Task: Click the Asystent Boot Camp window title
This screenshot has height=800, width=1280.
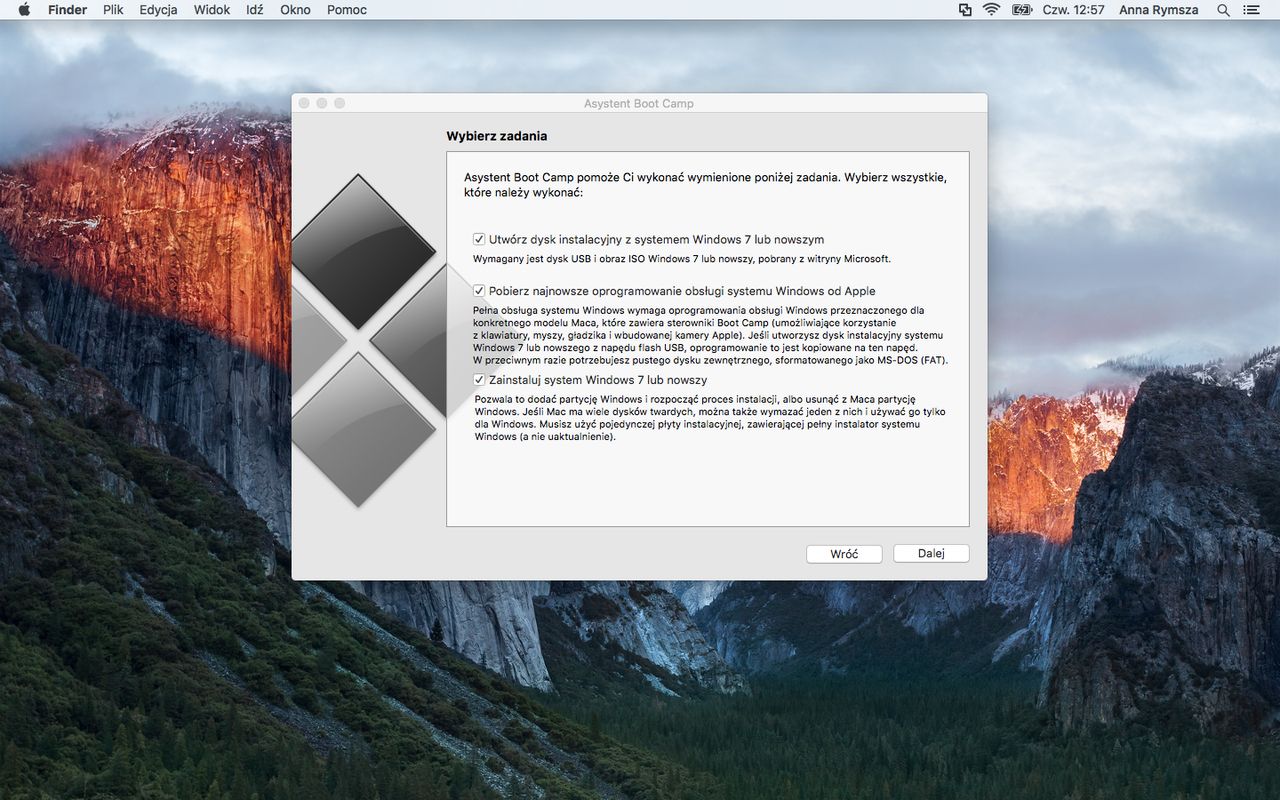Action: (x=639, y=103)
